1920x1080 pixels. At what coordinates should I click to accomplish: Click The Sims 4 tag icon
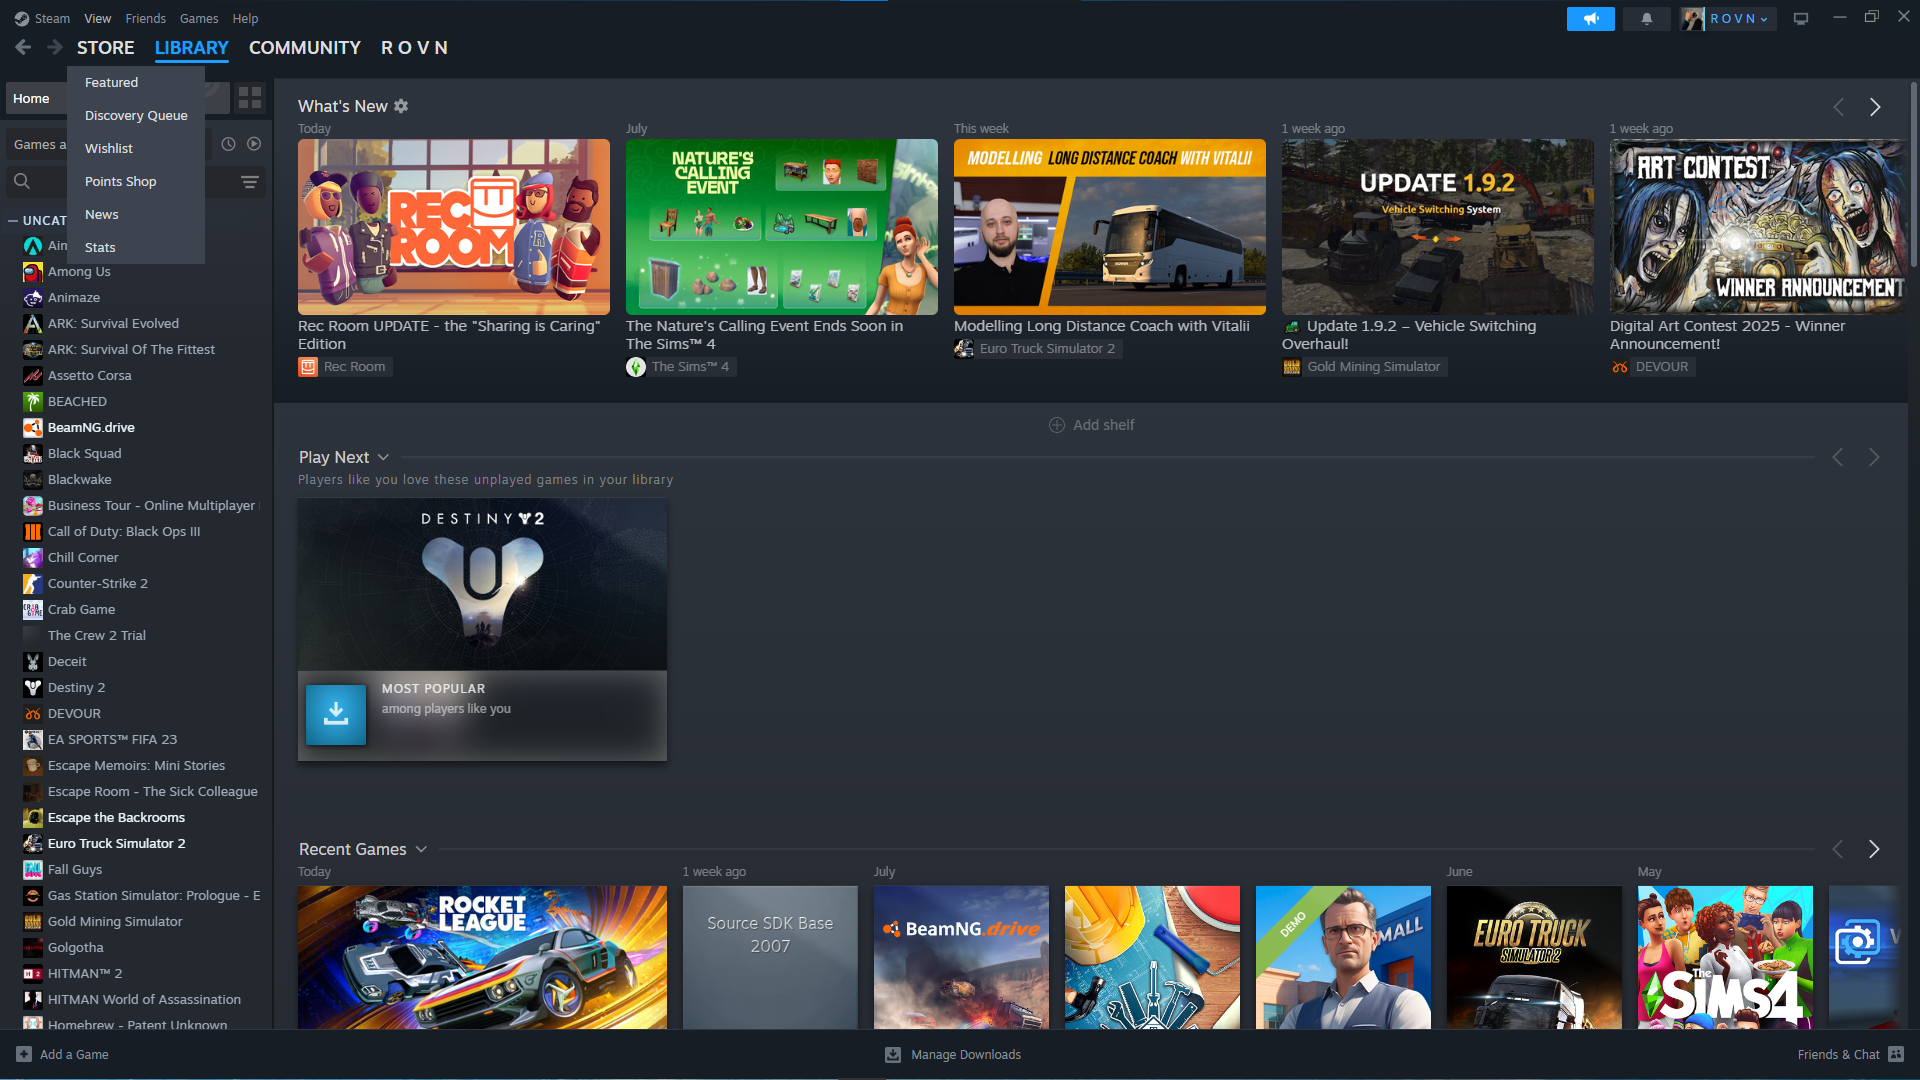click(x=636, y=367)
